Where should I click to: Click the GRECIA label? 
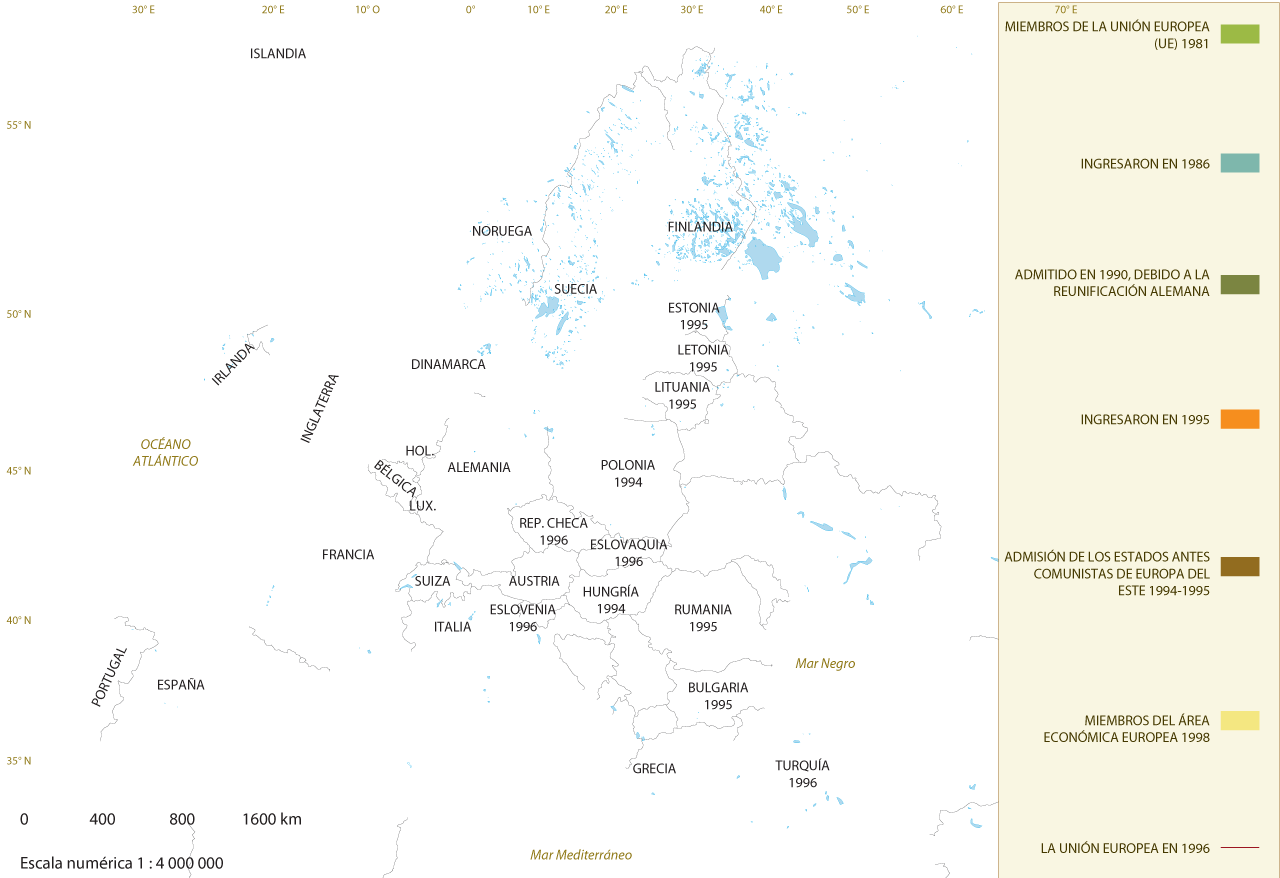point(654,768)
